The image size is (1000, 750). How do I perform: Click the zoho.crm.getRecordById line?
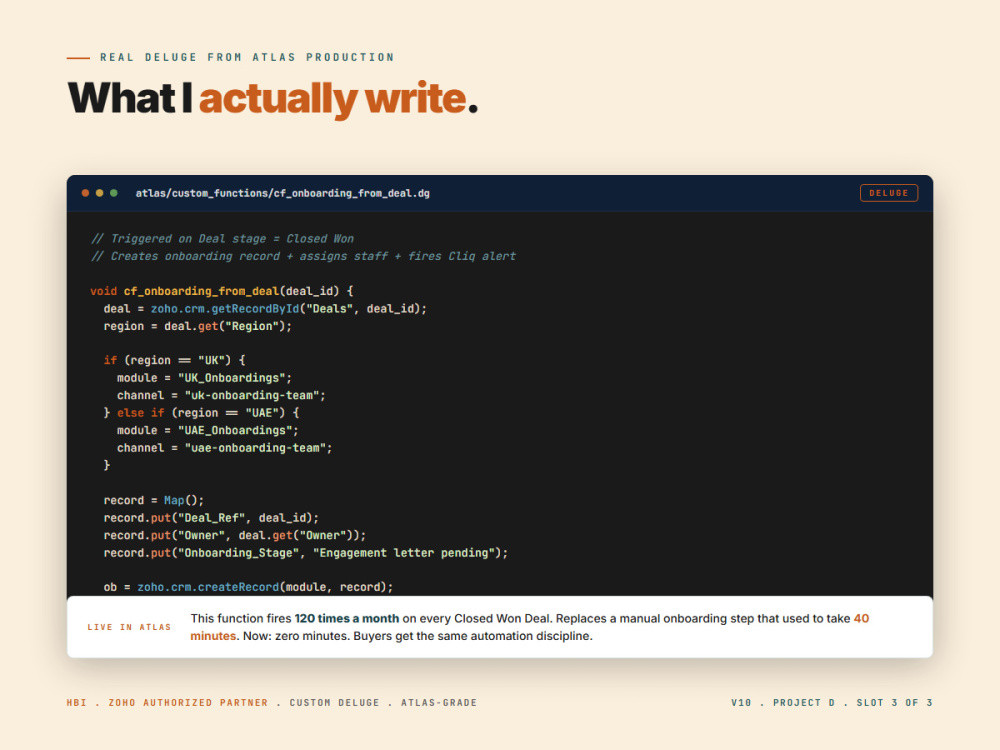tap(265, 309)
